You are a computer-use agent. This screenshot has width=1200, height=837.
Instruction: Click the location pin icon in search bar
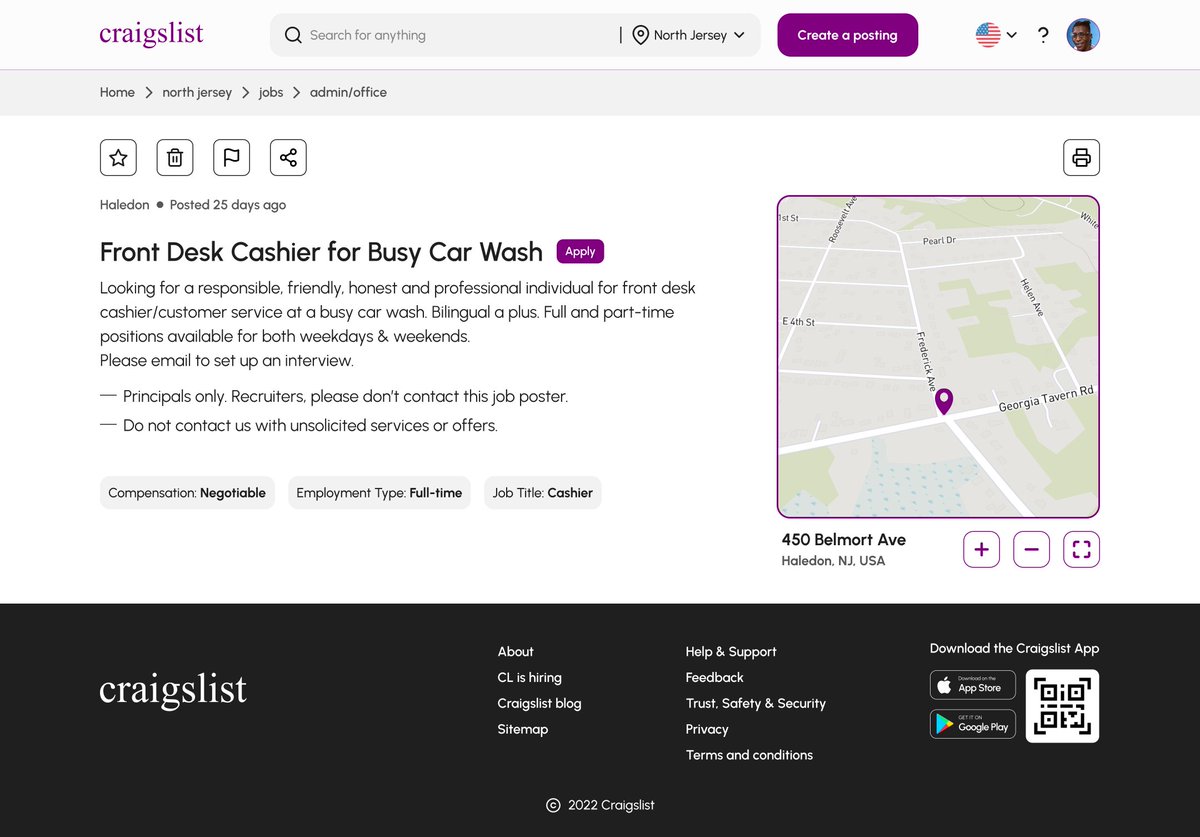[x=640, y=35]
